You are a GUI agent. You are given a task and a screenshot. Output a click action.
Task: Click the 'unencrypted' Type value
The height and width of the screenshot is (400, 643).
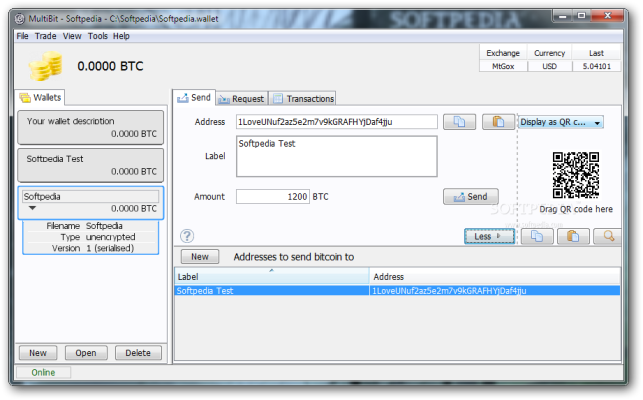pyautogui.click(x=110, y=237)
